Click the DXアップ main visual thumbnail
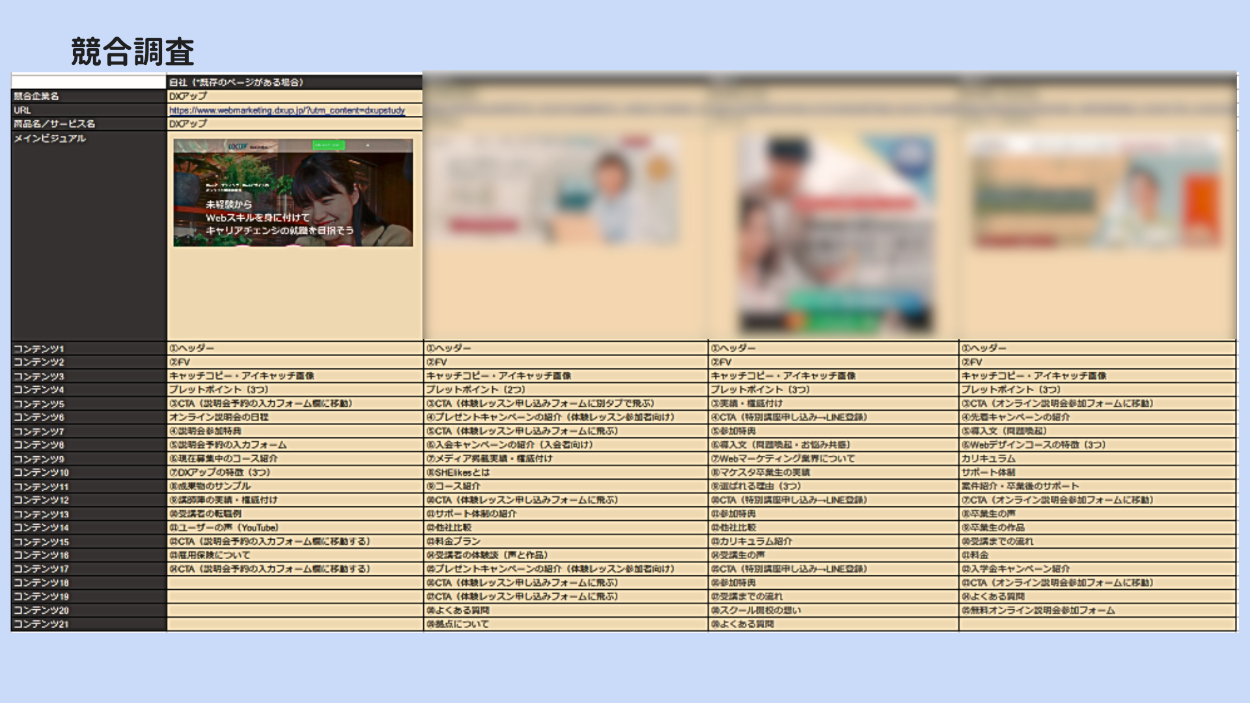1250x703 pixels. coord(293,193)
